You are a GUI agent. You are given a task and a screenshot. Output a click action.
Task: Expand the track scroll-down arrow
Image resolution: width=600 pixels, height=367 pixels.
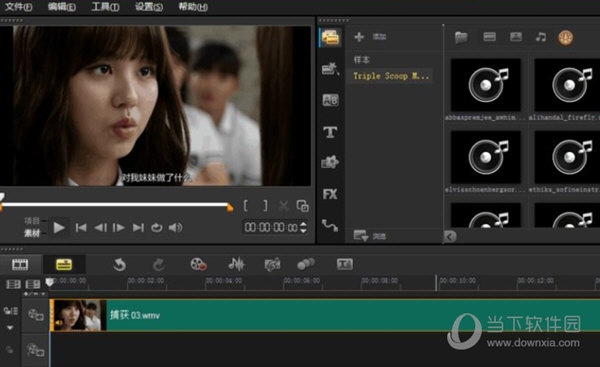[x=10, y=328]
